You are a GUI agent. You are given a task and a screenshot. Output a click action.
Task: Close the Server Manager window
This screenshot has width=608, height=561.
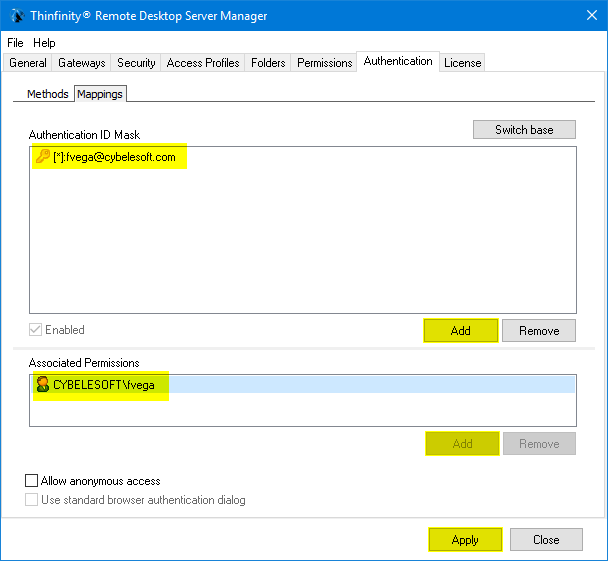pyautogui.click(x=592, y=16)
